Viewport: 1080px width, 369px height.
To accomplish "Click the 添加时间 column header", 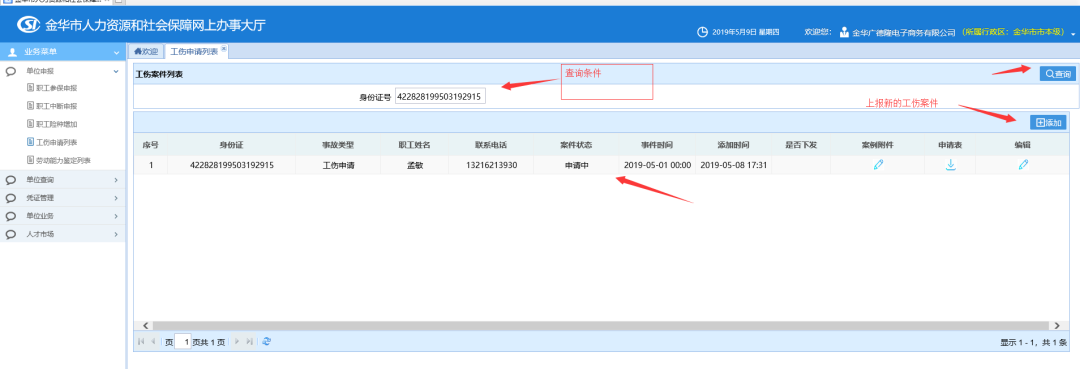I will 733,145.
